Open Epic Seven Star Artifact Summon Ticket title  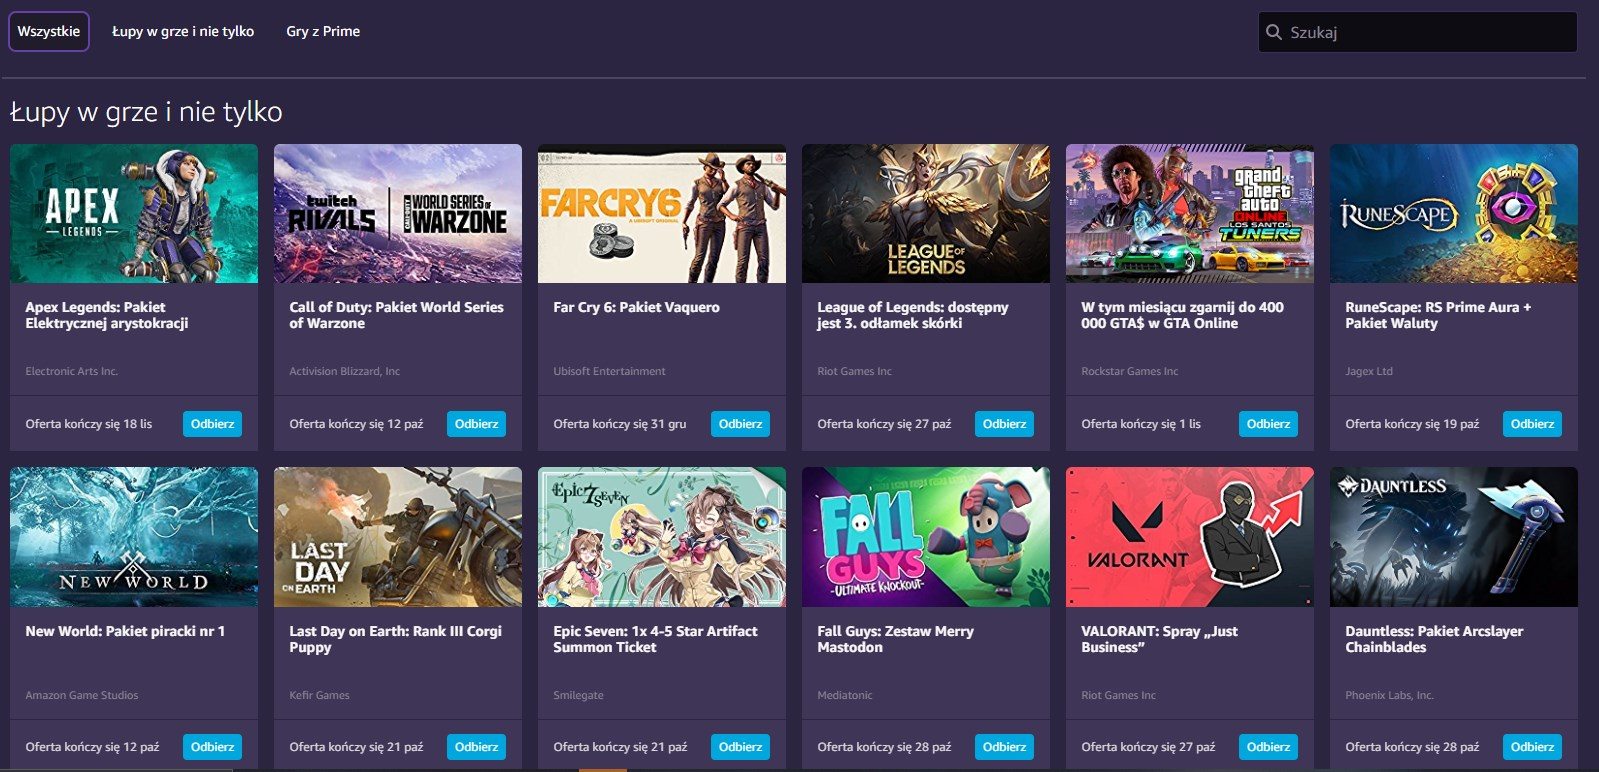[655, 639]
